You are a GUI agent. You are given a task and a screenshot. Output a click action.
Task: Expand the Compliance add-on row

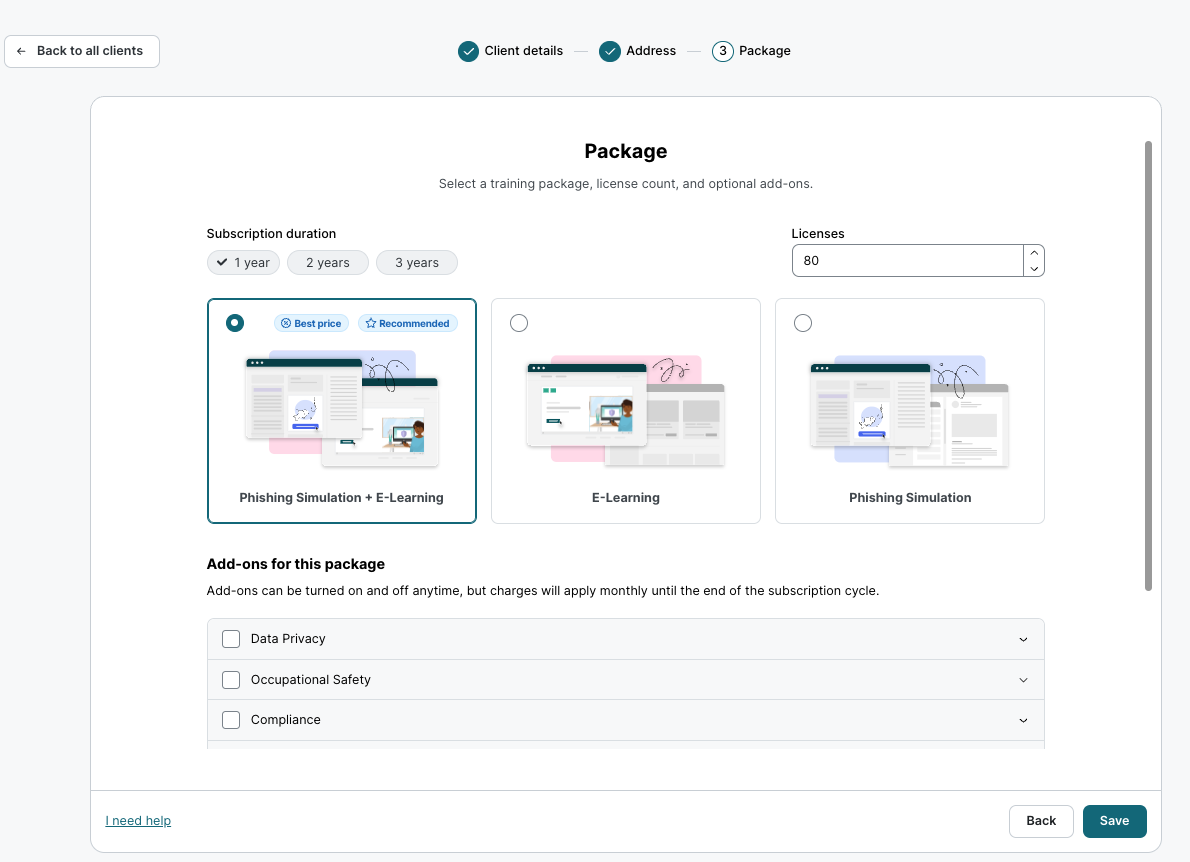[1023, 720]
